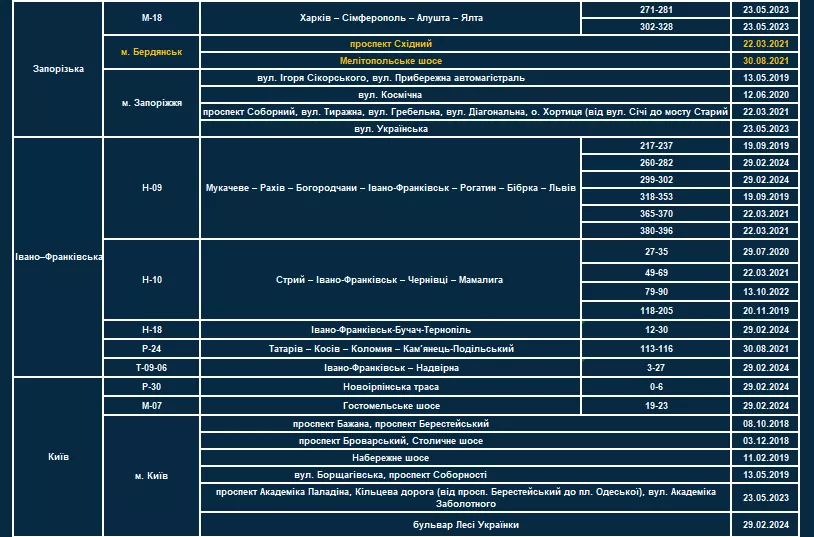
Task: Click the вул. Космічна street row
Action: coord(391,94)
